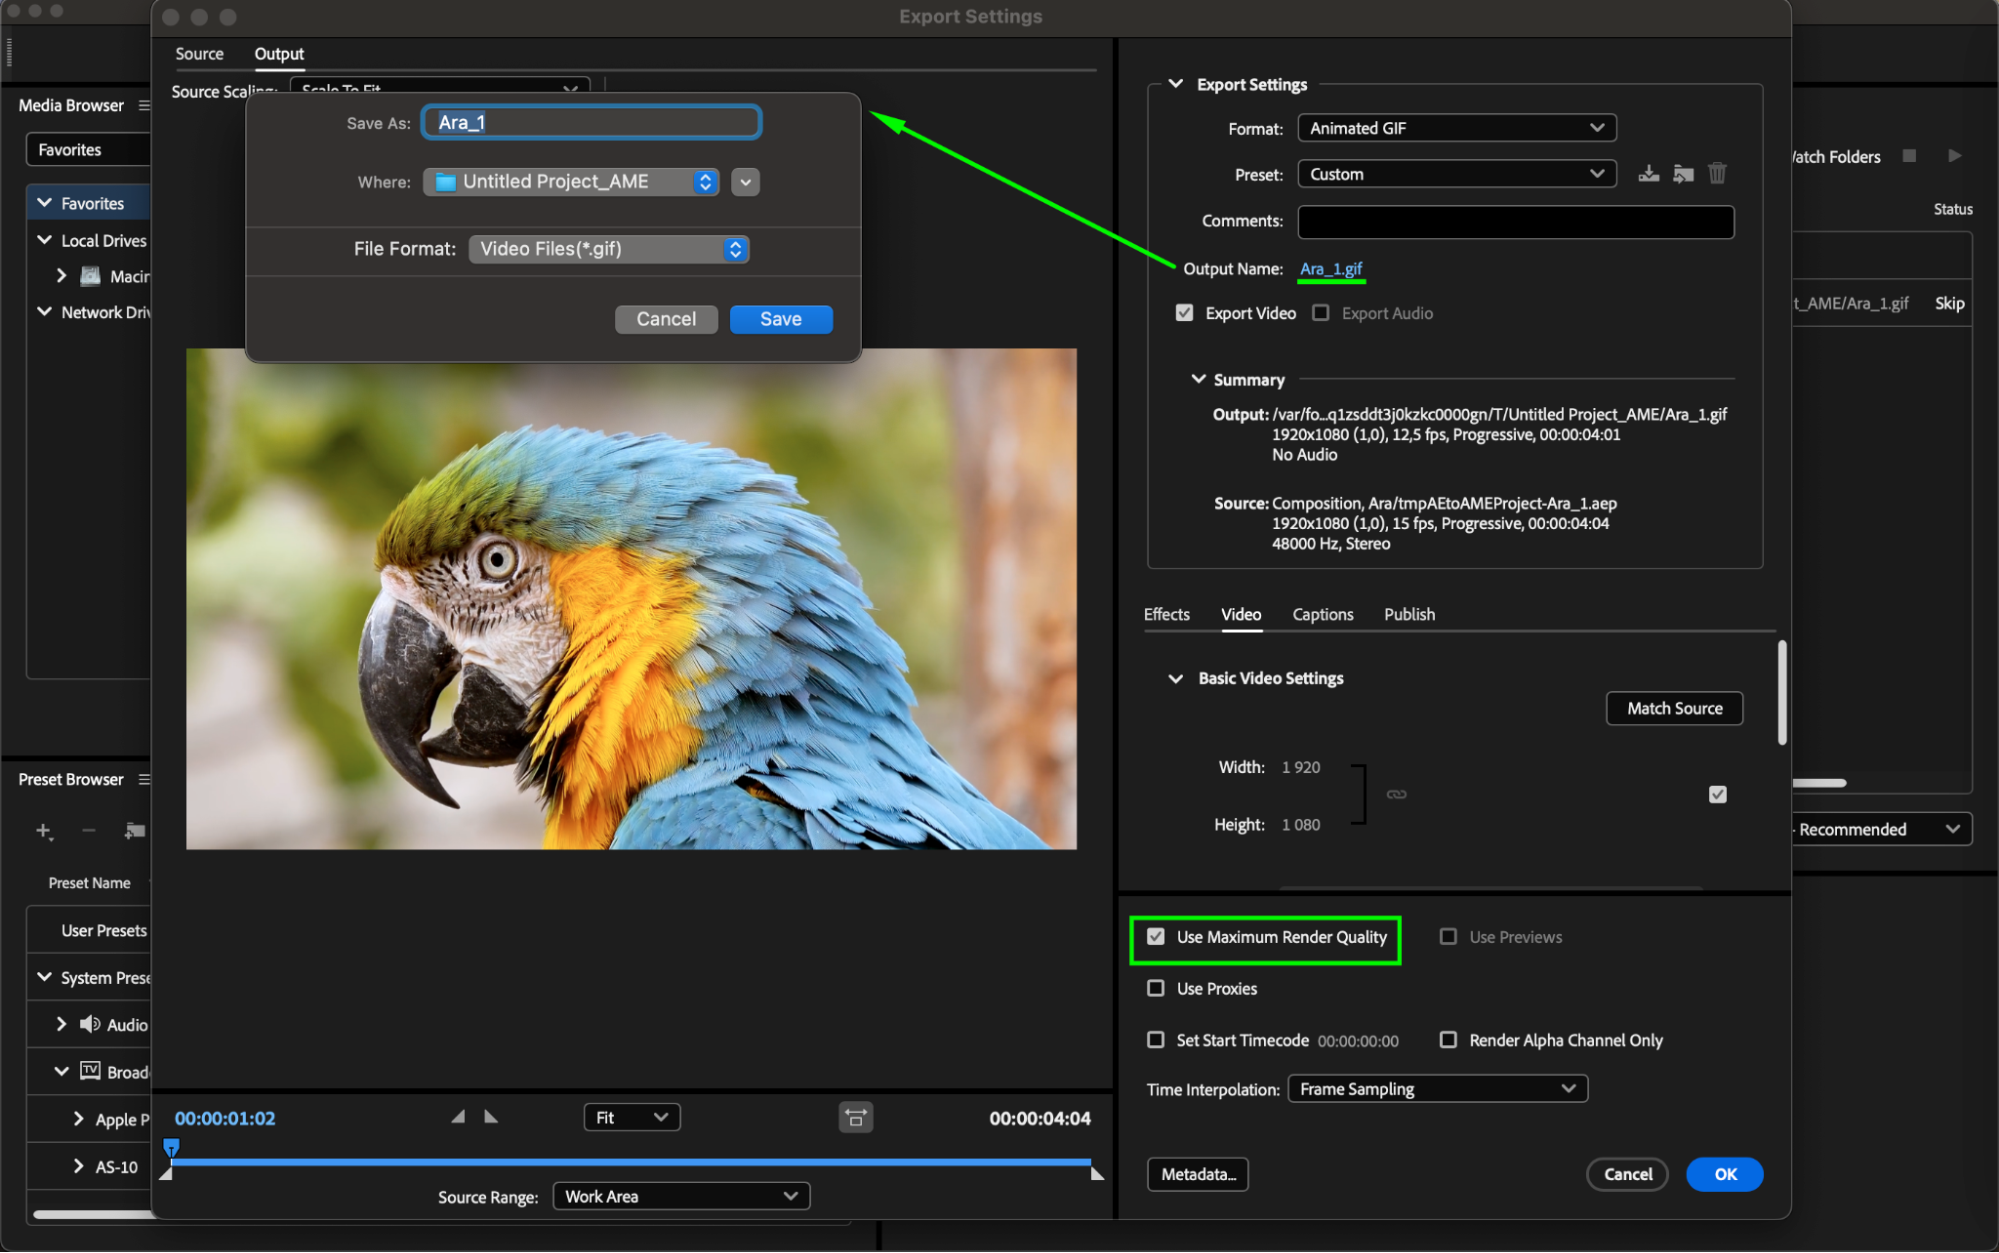Open the Time Interpolation Frame Sampling dropdown

pyautogui.click(x=1437, y=1089)
